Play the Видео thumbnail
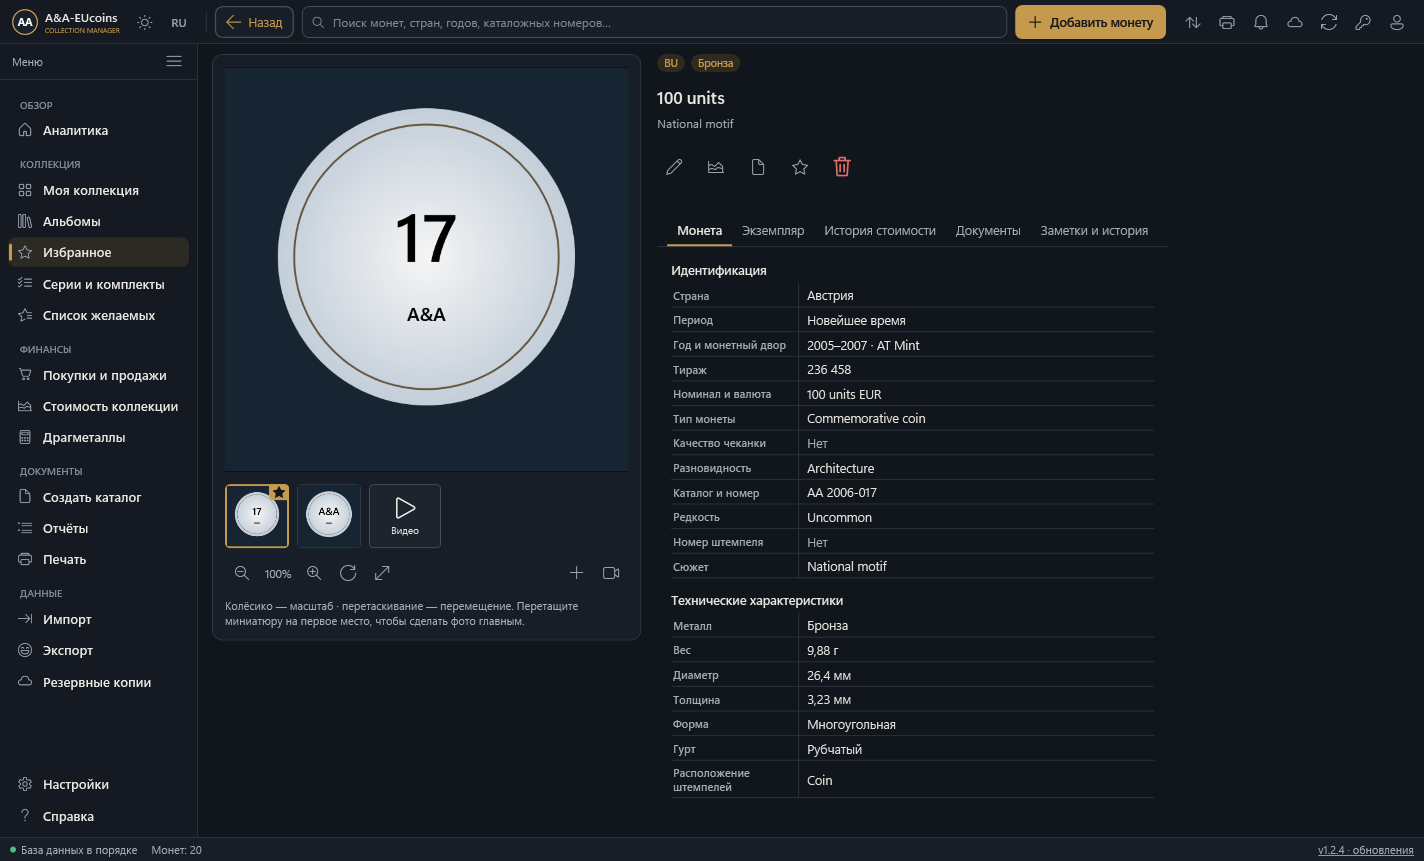This screenshot has width=1424, height=861. (405, 516)
